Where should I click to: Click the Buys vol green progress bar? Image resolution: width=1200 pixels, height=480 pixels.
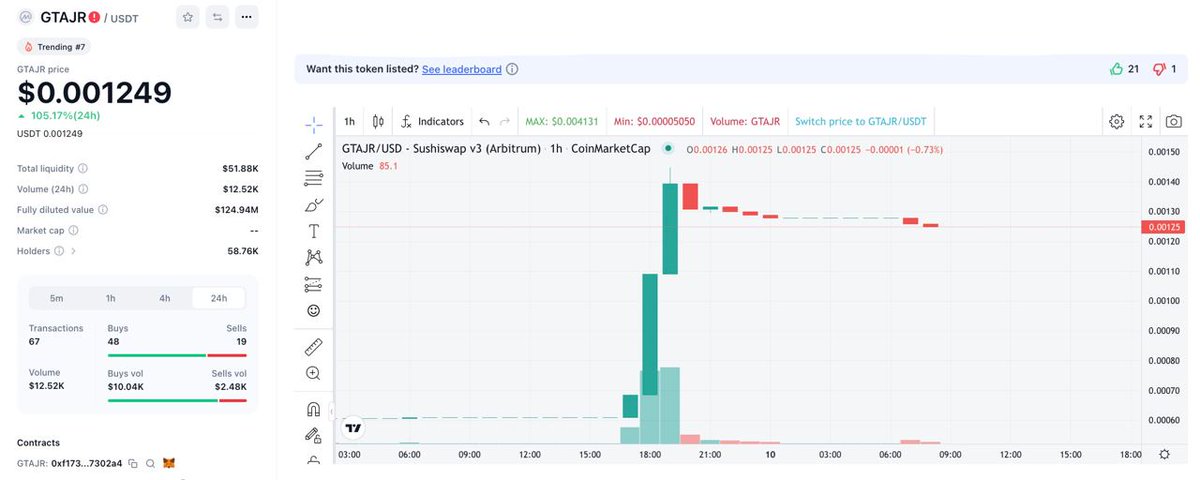[162, 400]
